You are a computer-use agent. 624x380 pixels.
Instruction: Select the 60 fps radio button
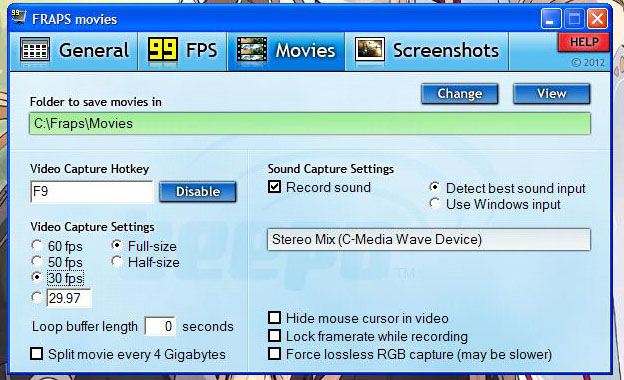(x=37, y=246)
